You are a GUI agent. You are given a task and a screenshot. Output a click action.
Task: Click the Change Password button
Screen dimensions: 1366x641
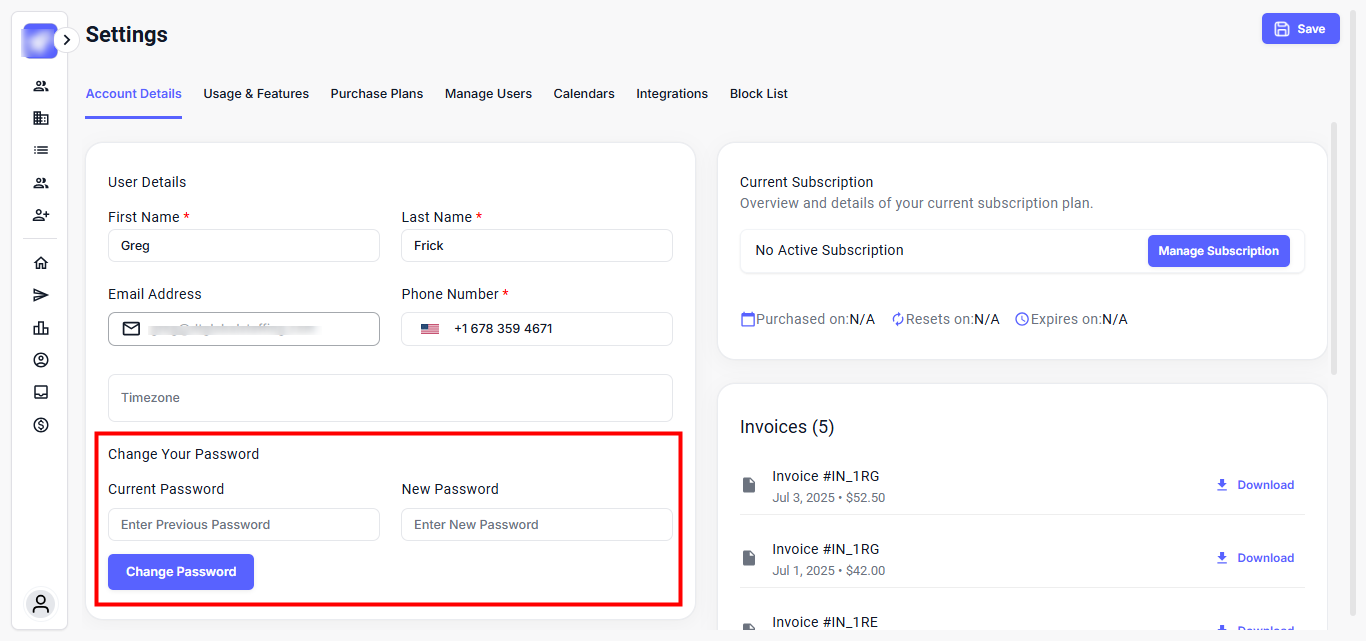(181, 572)
